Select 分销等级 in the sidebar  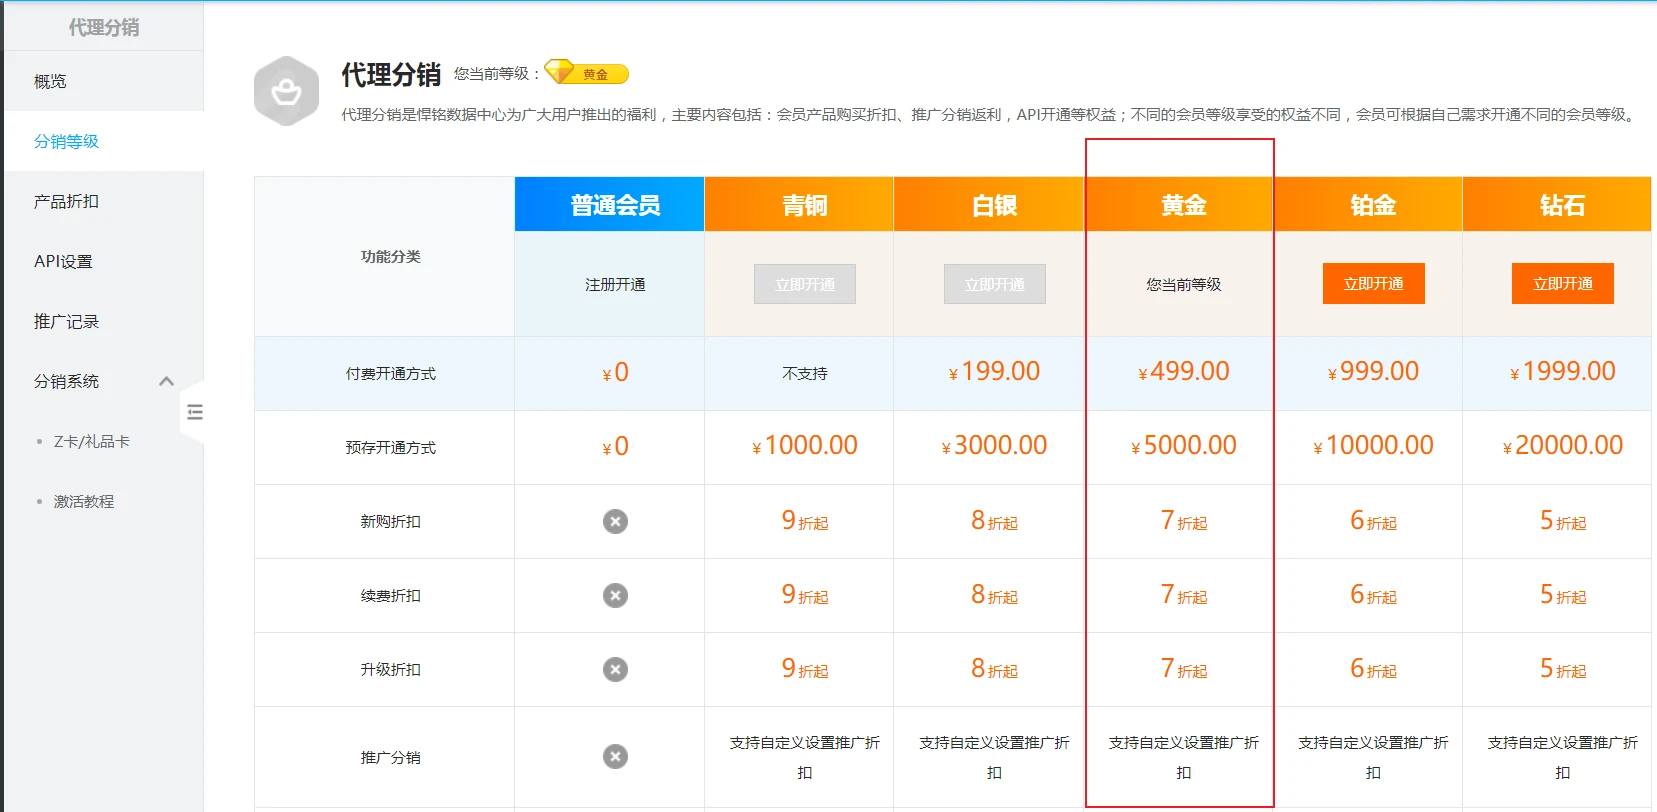66,142
